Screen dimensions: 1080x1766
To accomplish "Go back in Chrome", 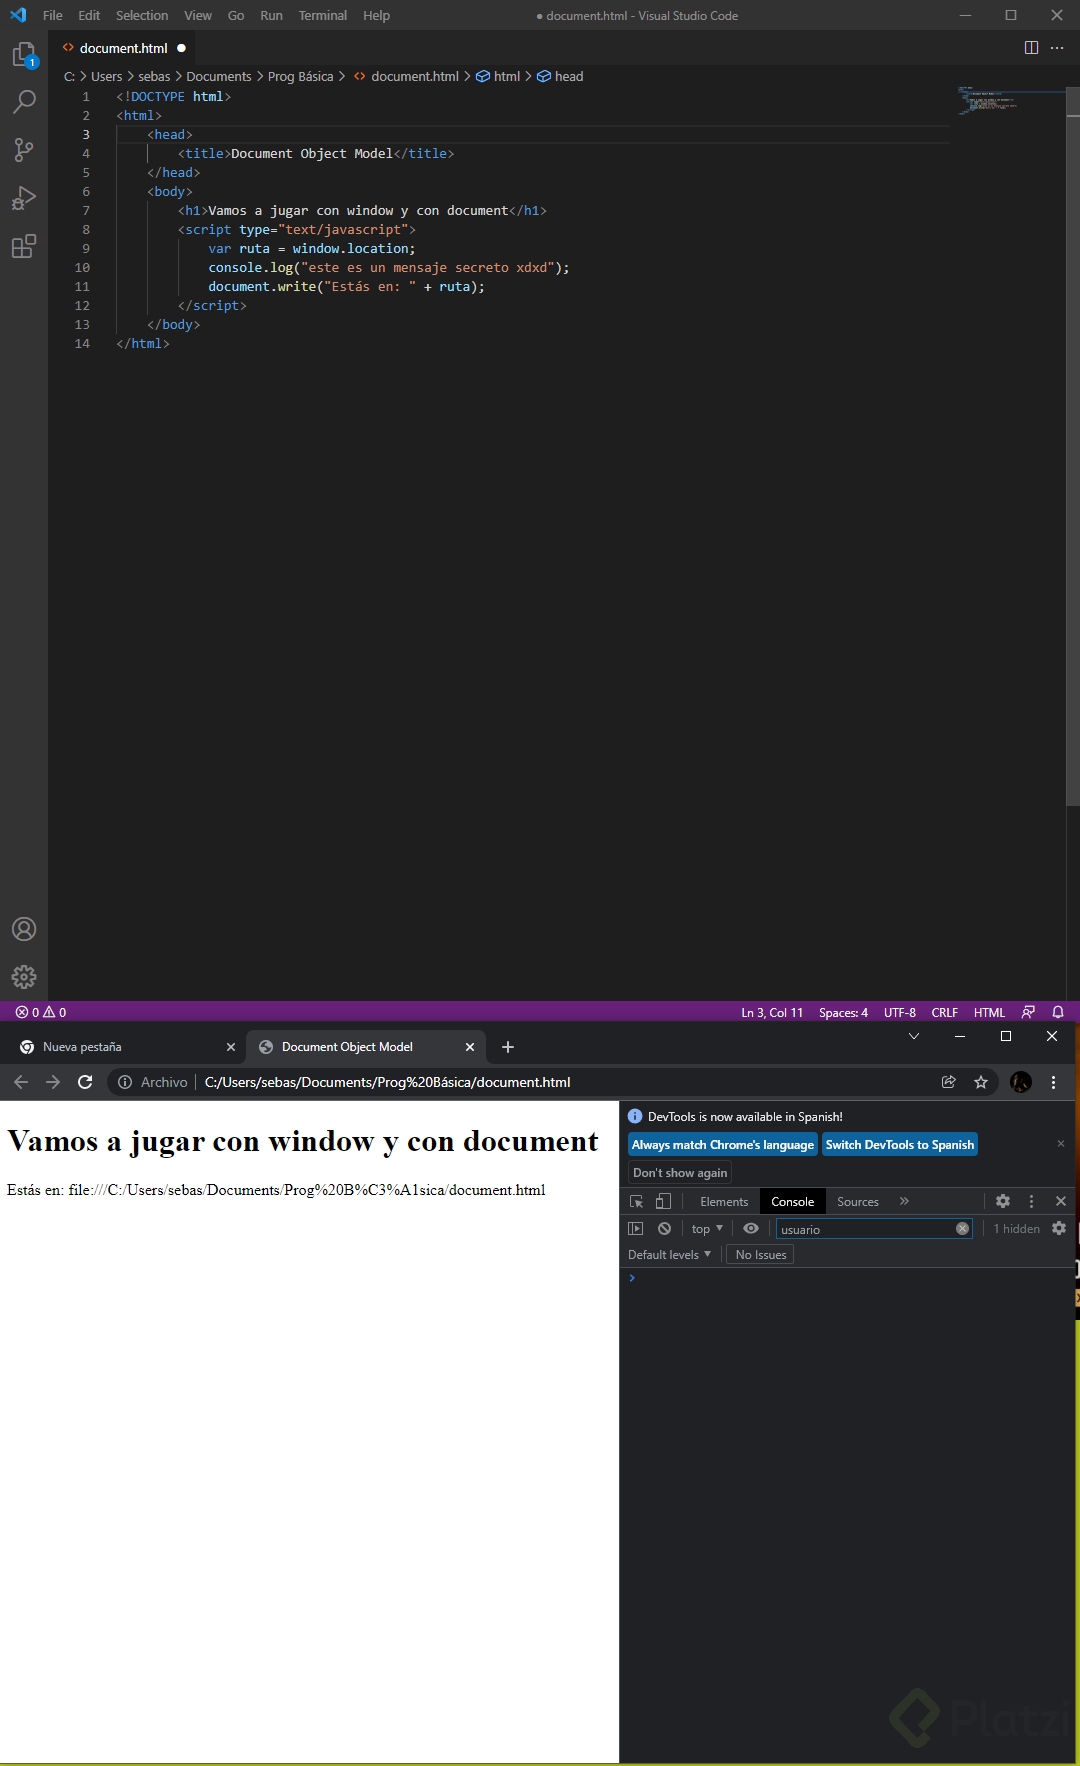I will pyautogui.click(x=21, y=1082).
